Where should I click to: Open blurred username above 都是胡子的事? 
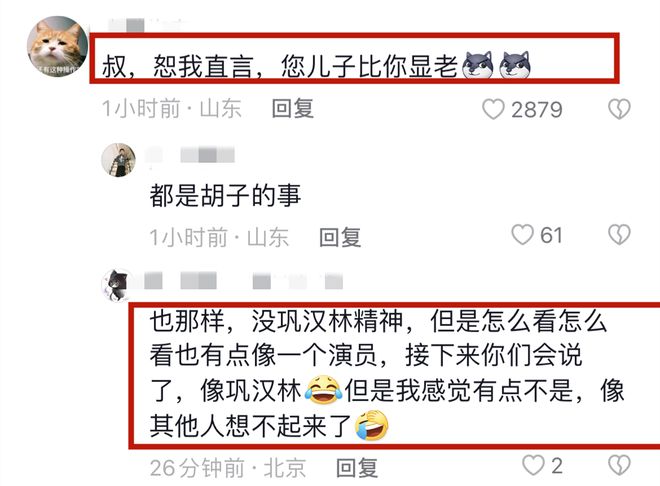click(190, 155)
